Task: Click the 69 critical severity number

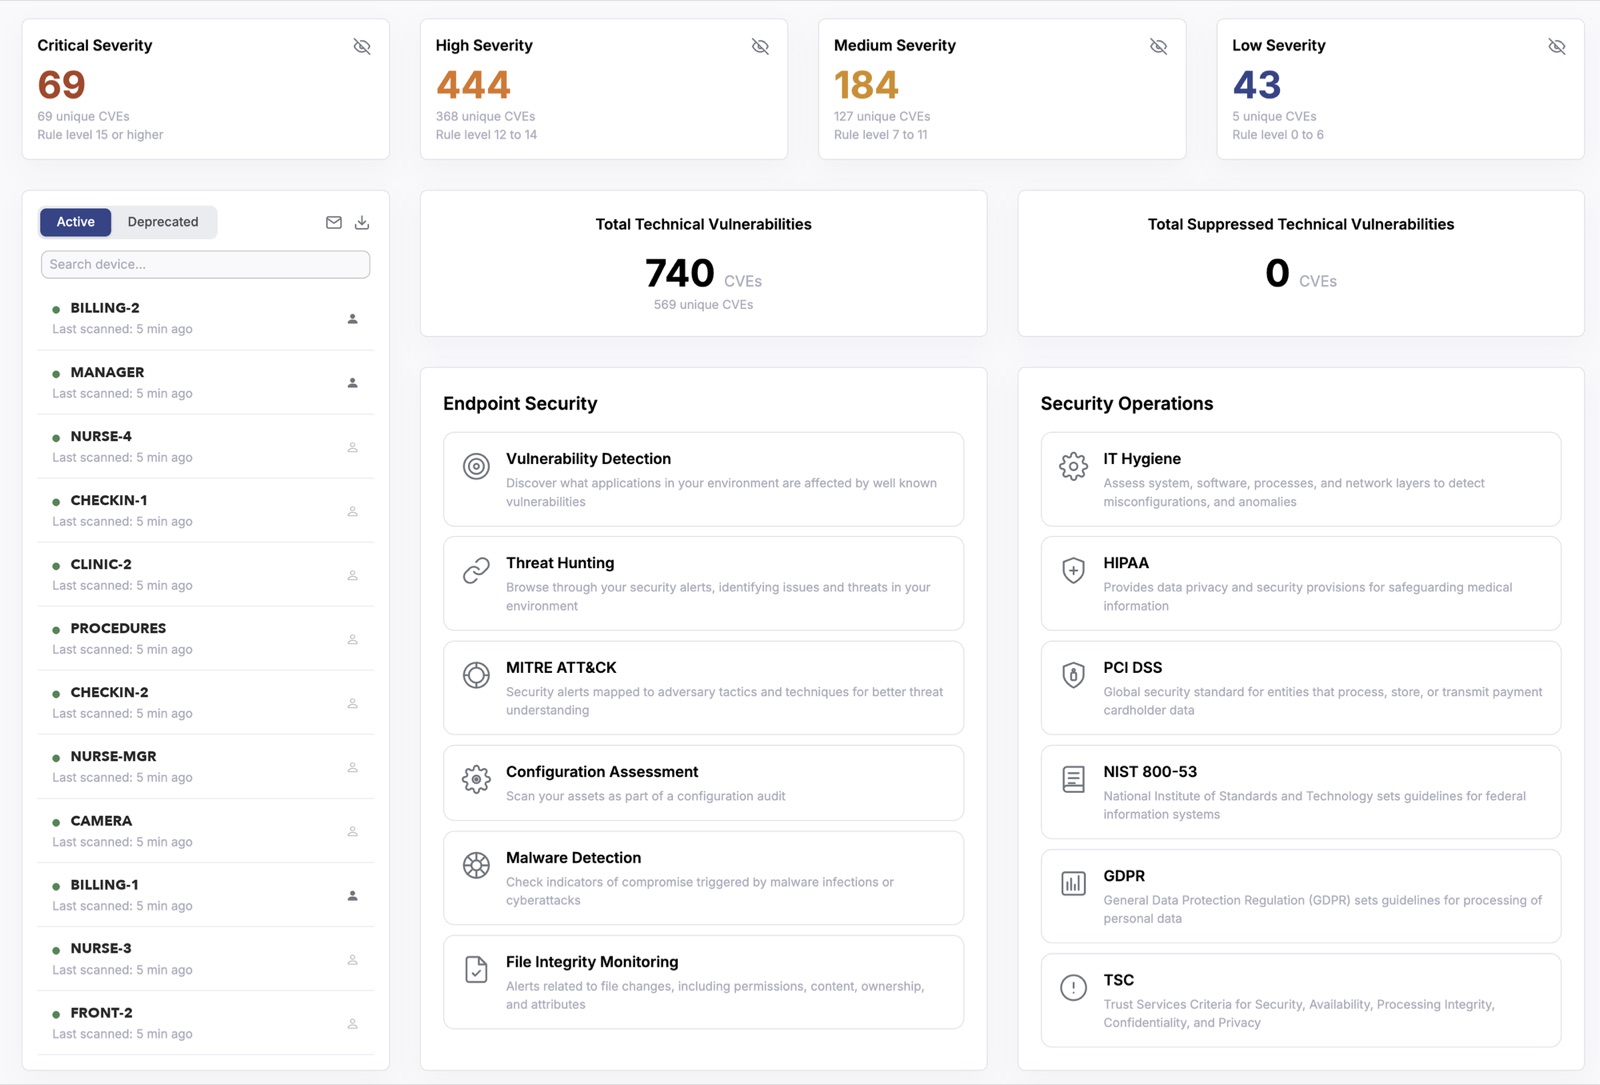Action: [61, 85]
